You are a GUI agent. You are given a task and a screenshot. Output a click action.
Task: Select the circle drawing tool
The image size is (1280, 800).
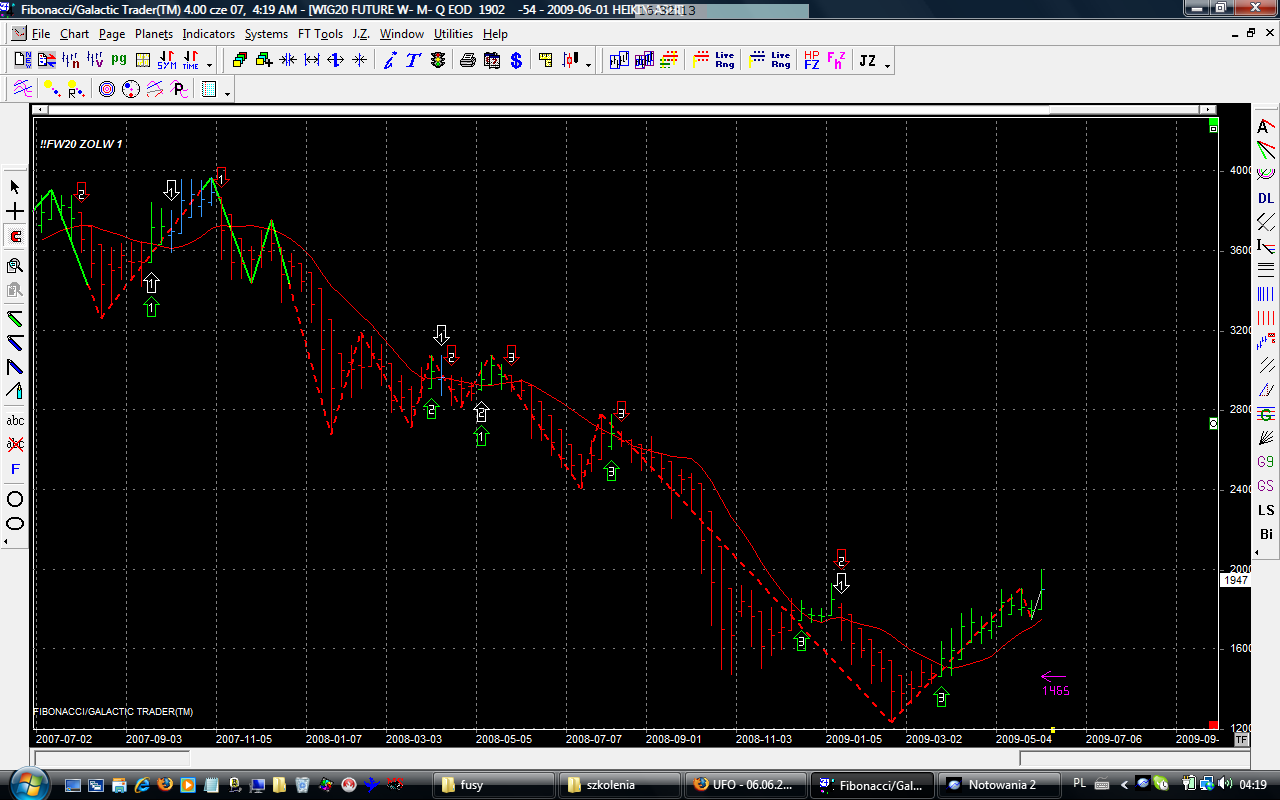(15, 499)
